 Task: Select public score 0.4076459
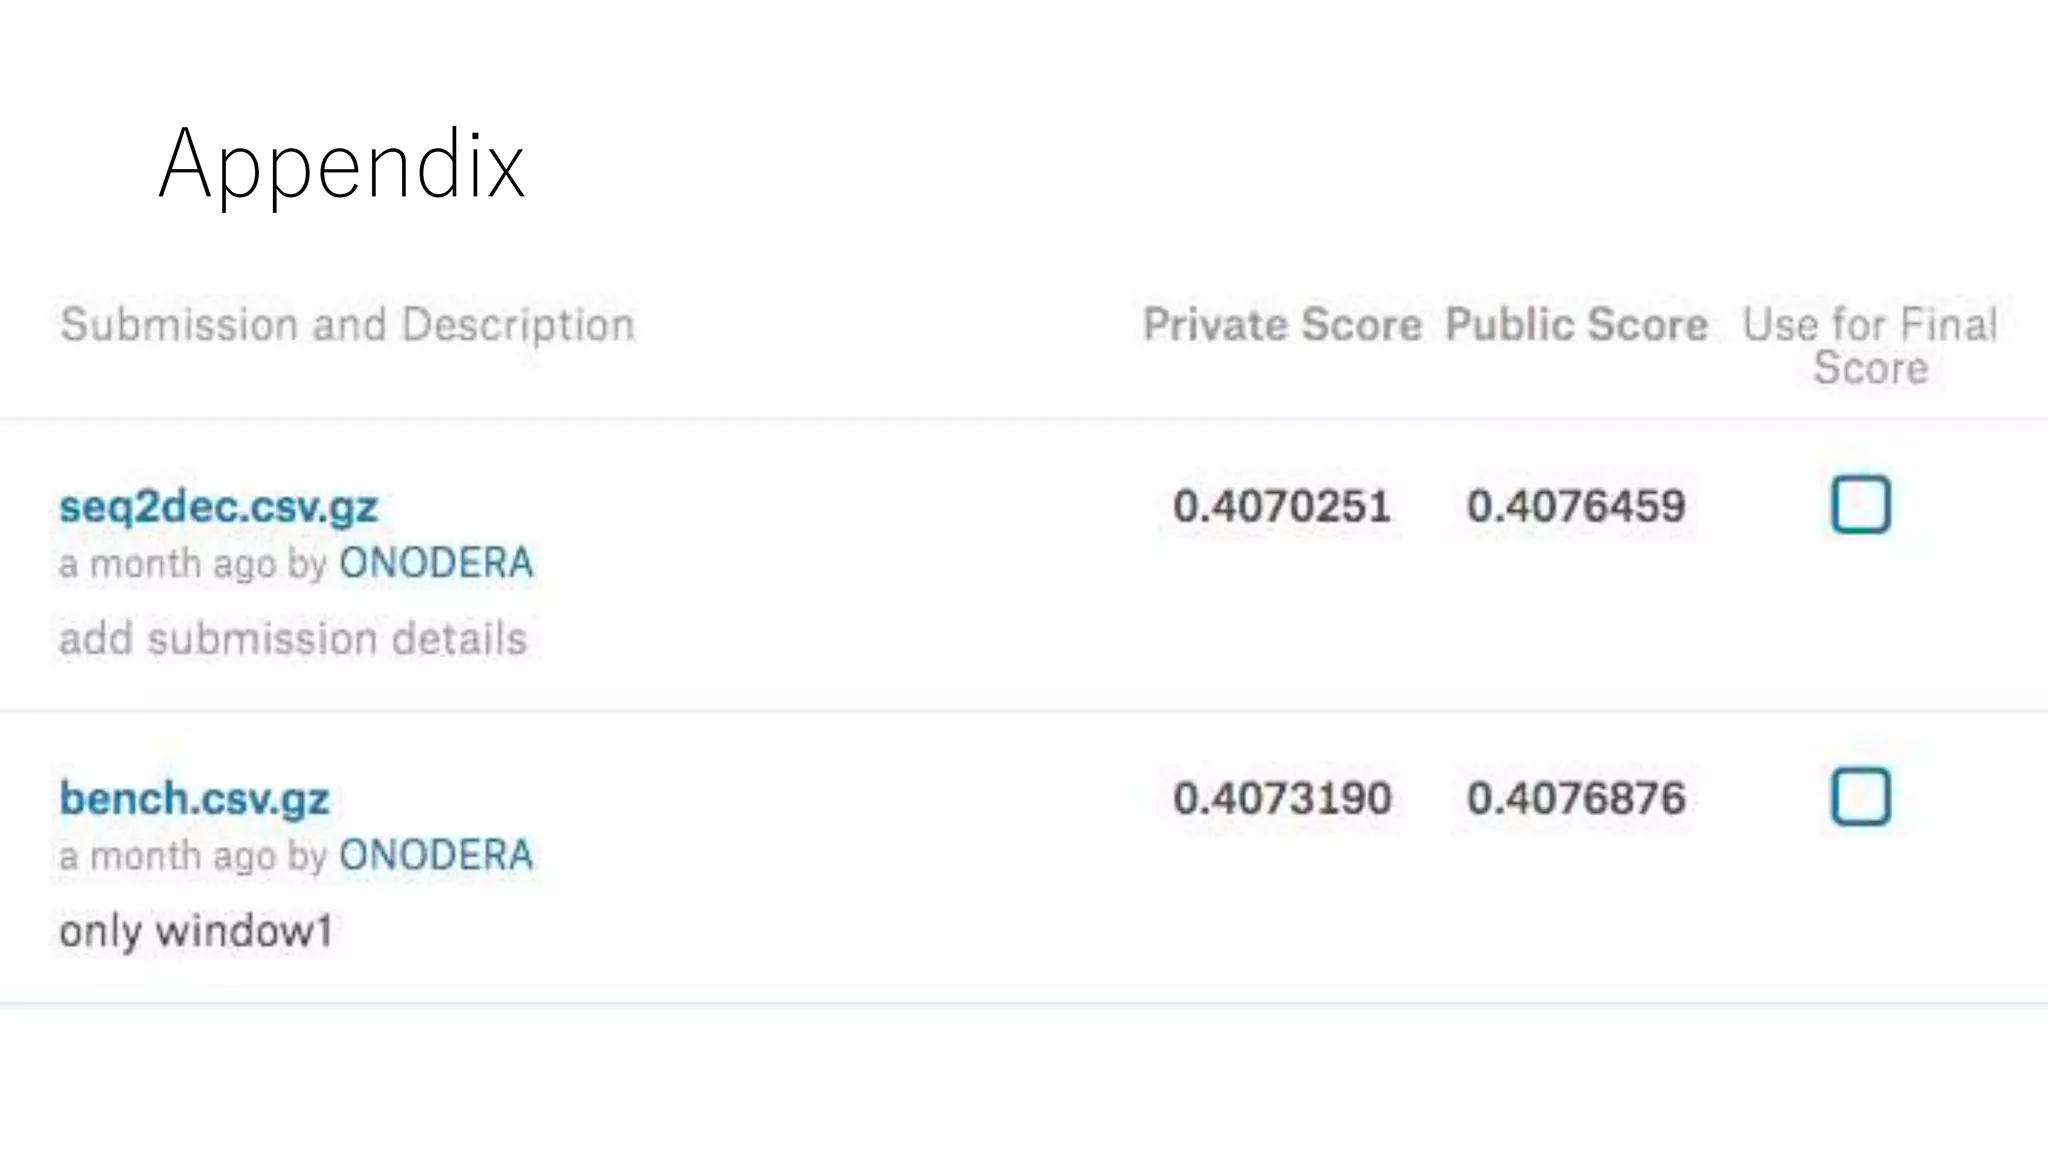point(1576,506)
